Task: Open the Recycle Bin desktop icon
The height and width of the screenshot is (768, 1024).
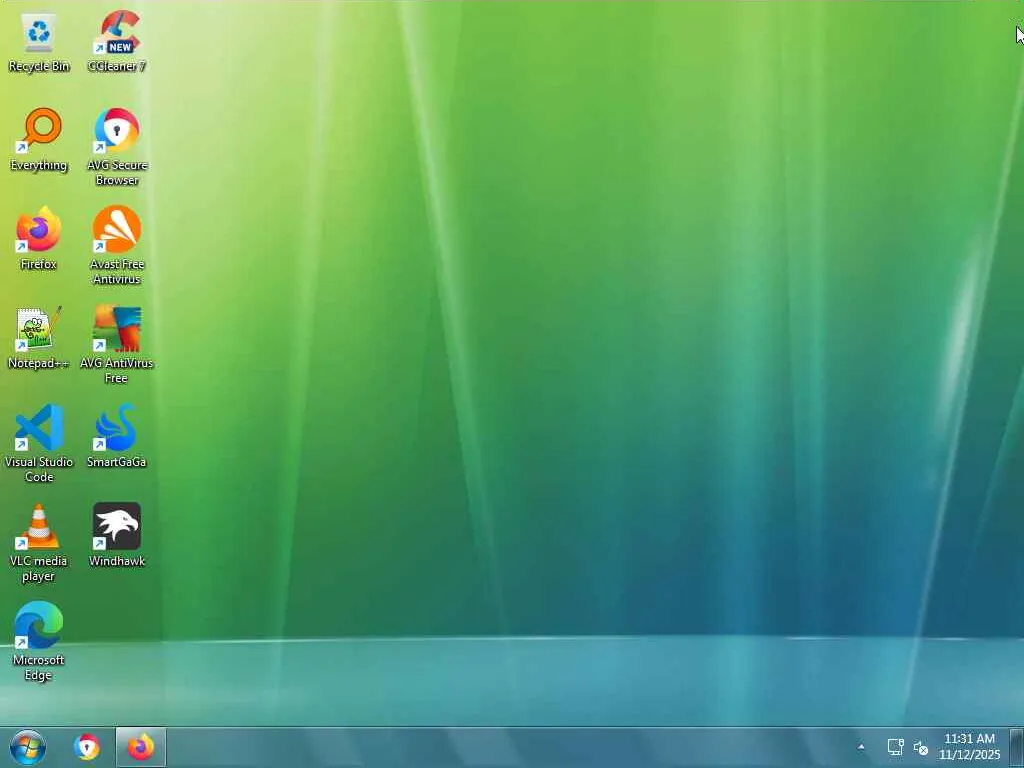Action: point(39,42)
